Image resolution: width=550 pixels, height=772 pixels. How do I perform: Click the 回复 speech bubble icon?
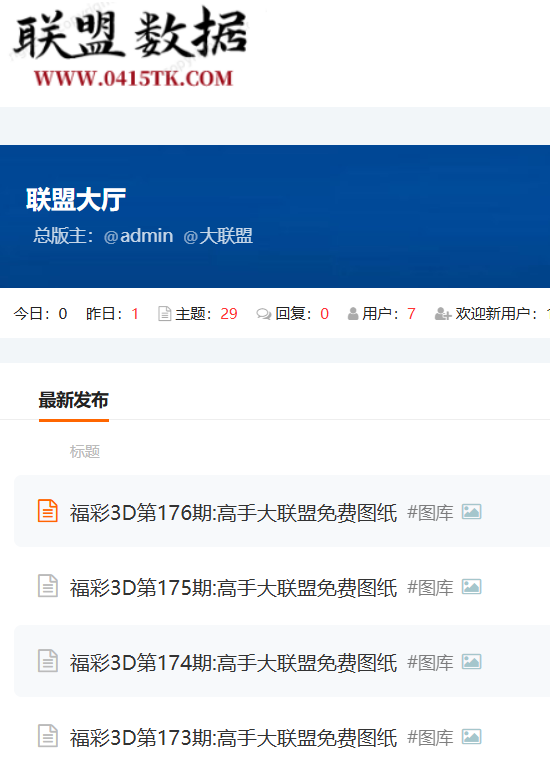click(264, 314)
